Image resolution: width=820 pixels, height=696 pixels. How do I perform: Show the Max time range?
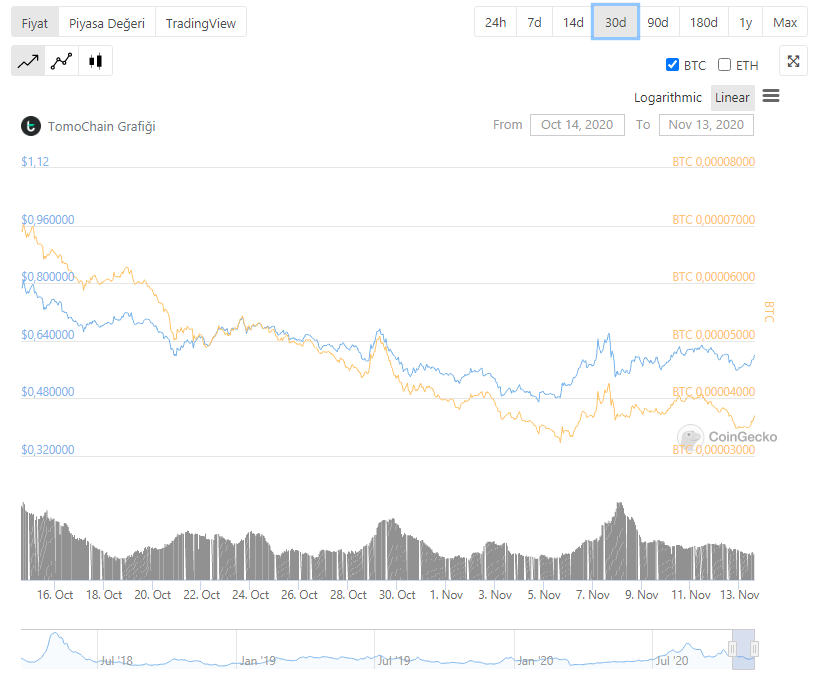click(x=785, y=22)
